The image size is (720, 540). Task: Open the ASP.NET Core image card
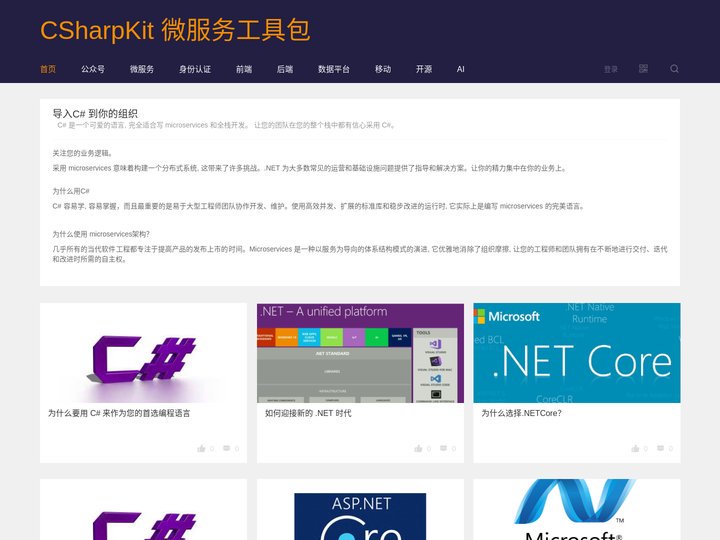[360, 510]
